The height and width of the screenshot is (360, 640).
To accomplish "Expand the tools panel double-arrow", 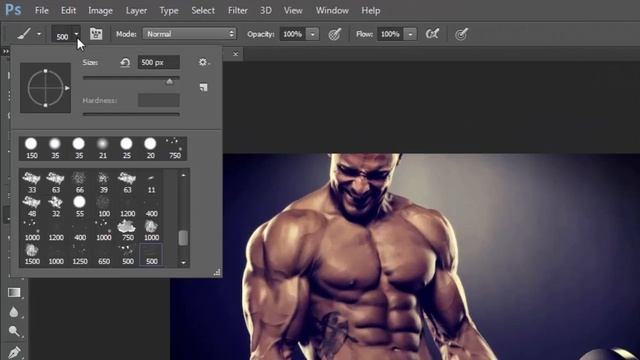I will tap(6, 51).
